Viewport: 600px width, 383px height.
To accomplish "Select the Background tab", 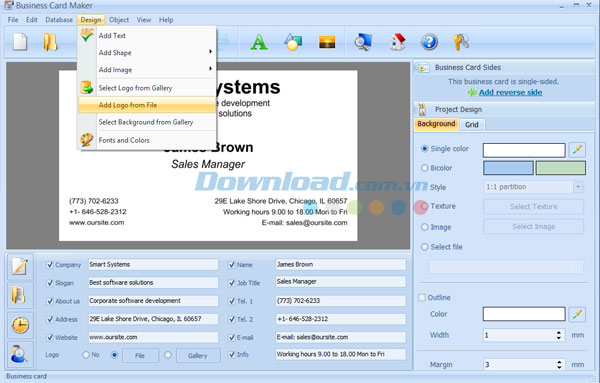I will pyautogui.click(x=436, y=124).
